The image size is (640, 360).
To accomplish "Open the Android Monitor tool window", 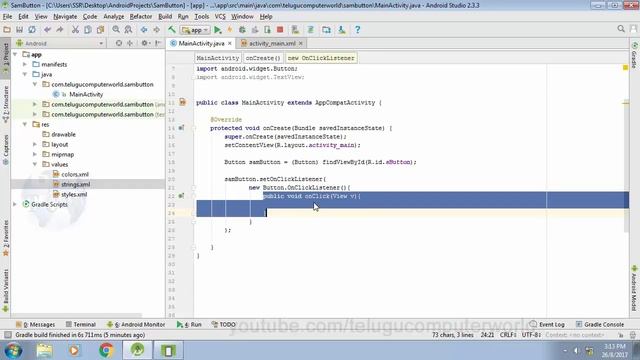I will 136,324.
